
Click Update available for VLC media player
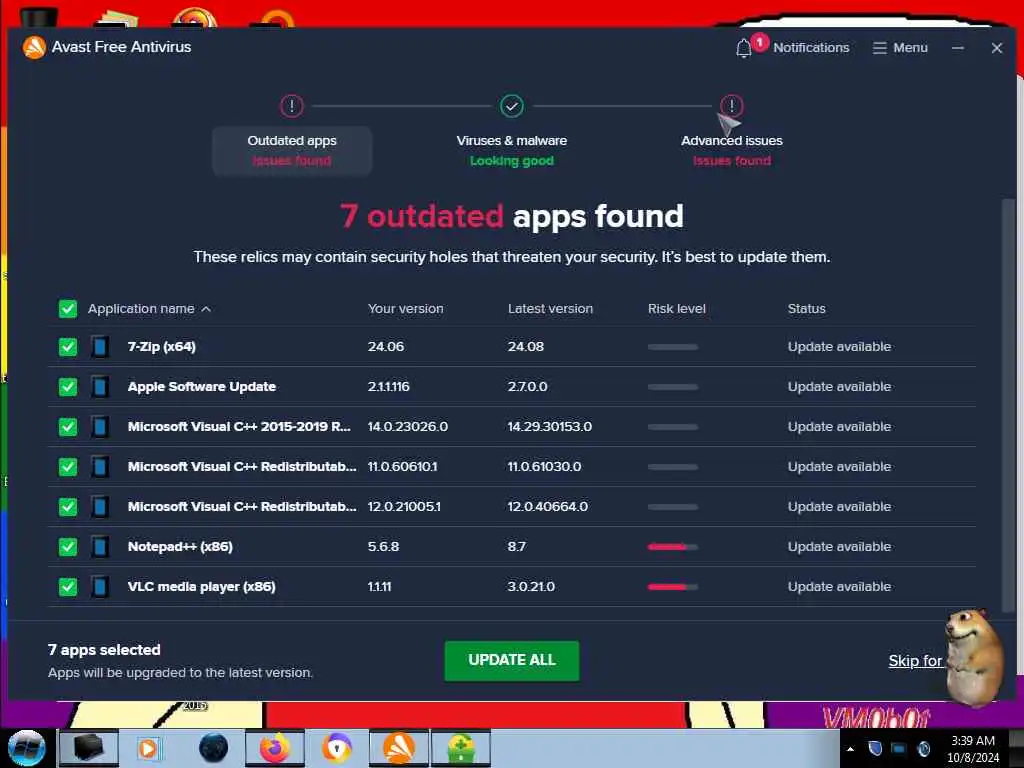click(839, 586)
